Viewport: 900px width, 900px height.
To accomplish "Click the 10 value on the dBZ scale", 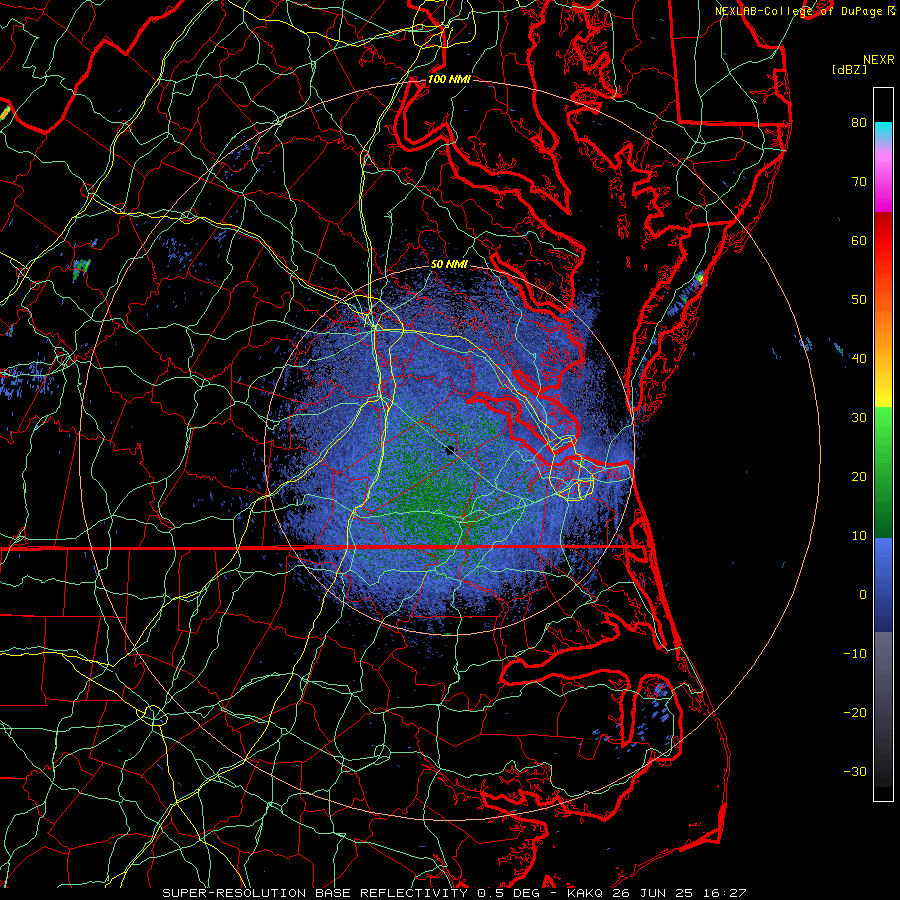I will pos(859,536).
